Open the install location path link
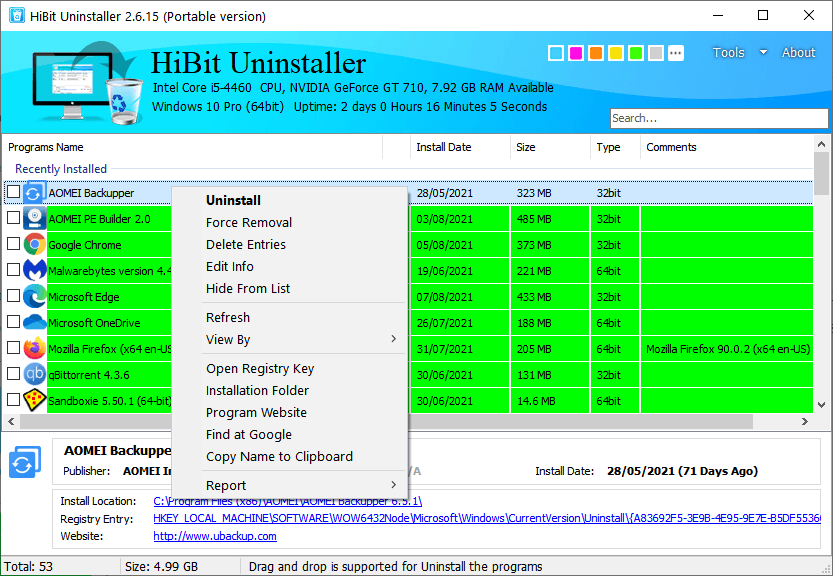The width and height of the screenshot is (833, 576). tap(287, 501)
